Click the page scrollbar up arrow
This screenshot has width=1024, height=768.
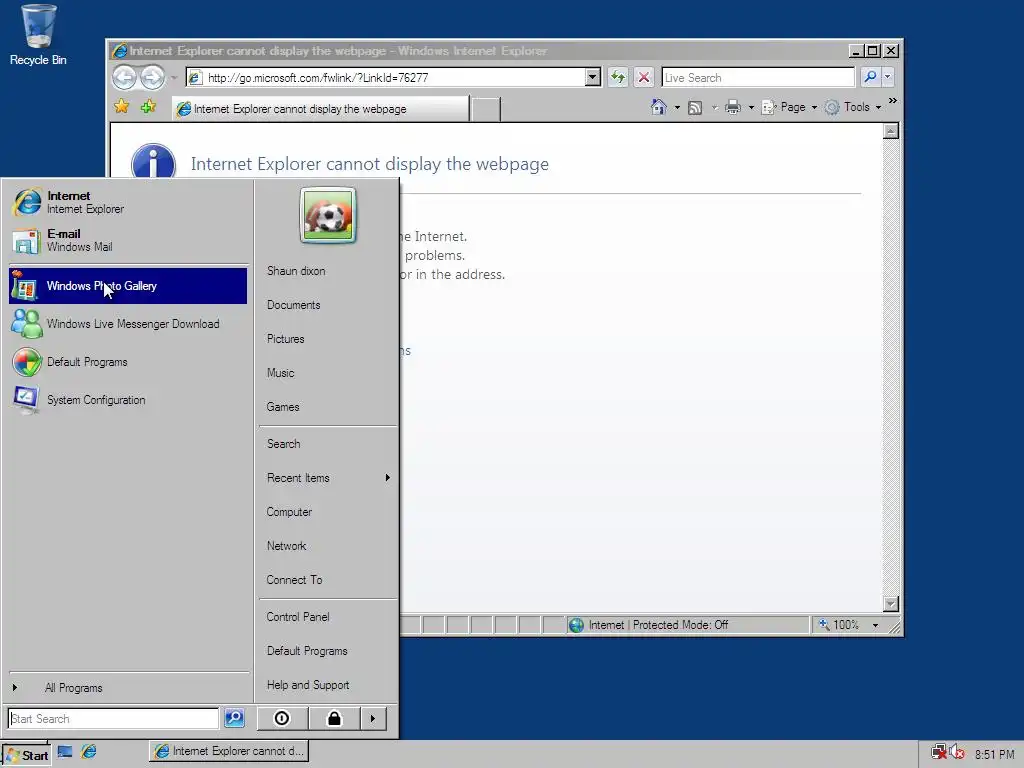(891, 131)
